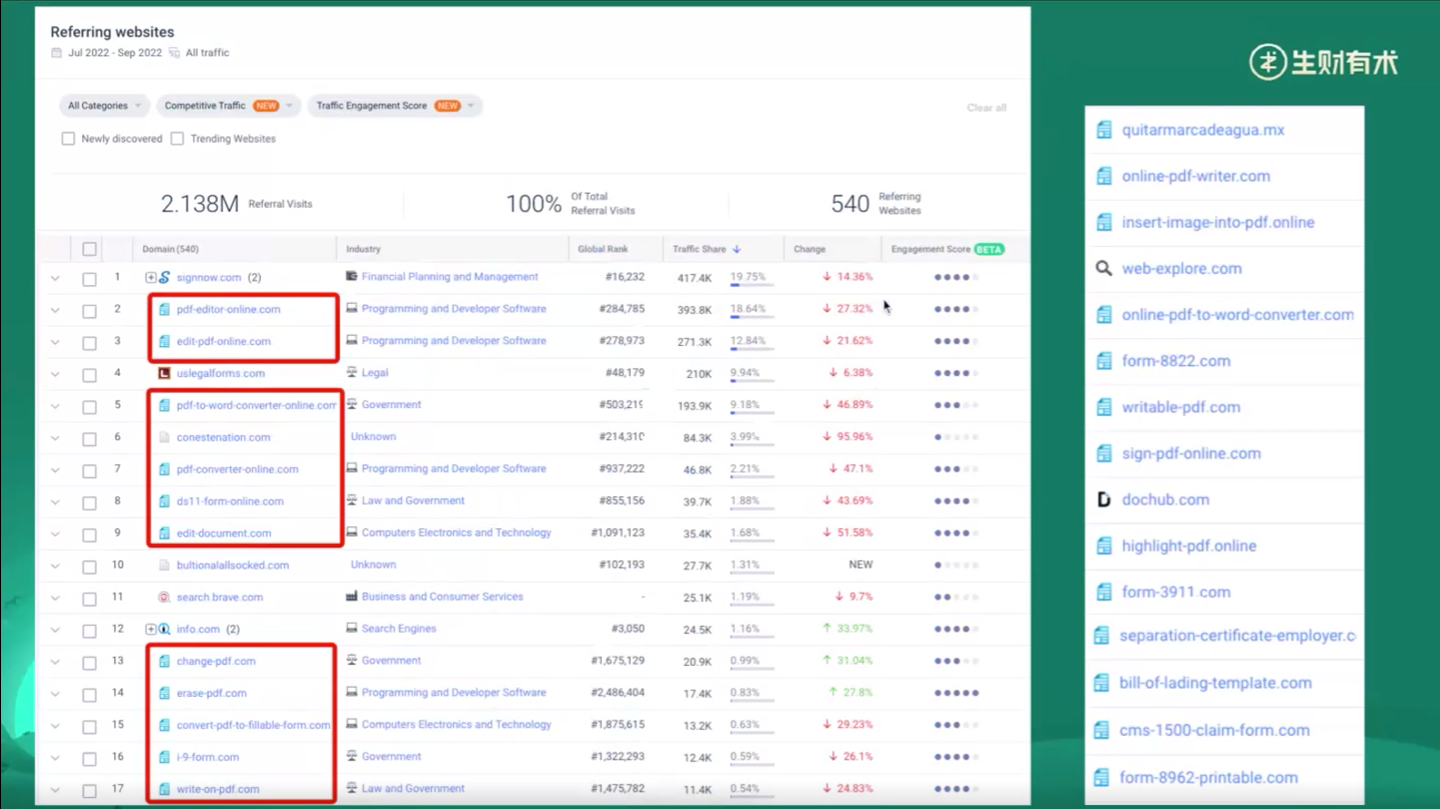The width and height of the screenshot is (1440, 809).
Task: Expand row details chevron for change-pdf.com
Action: 55,662
